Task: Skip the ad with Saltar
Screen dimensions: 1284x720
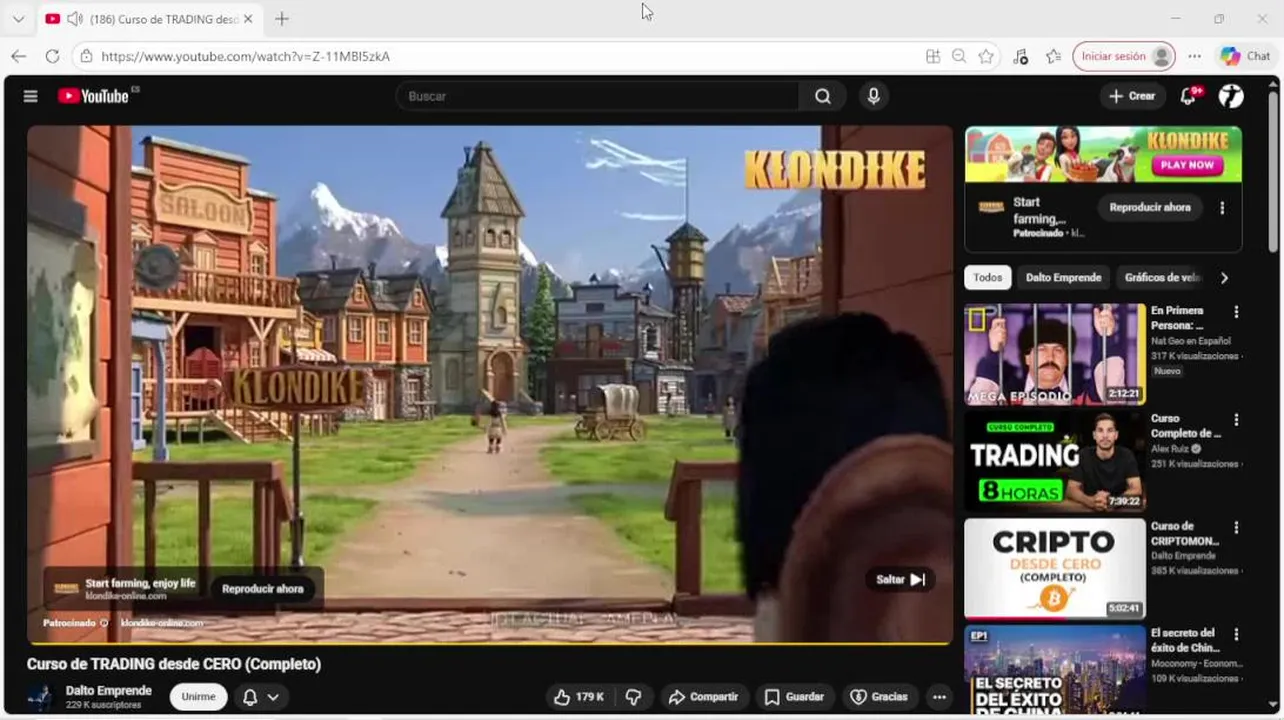Action: pyautogui.click(x=900, y=579)
